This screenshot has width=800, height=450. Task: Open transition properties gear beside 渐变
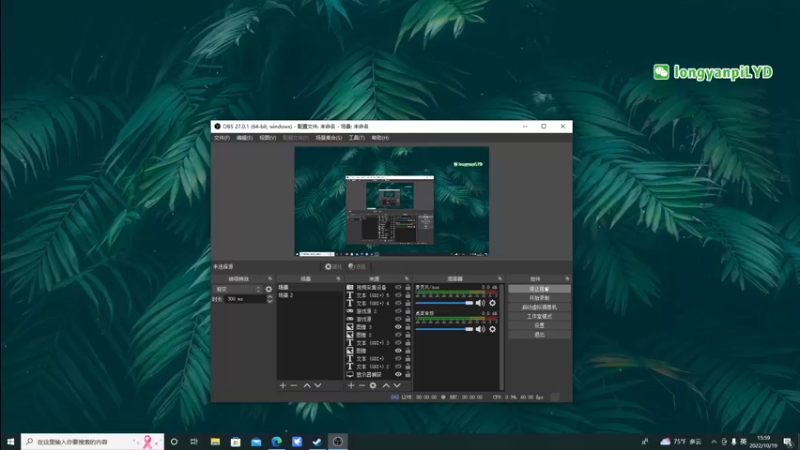click(x=269, y=289)
